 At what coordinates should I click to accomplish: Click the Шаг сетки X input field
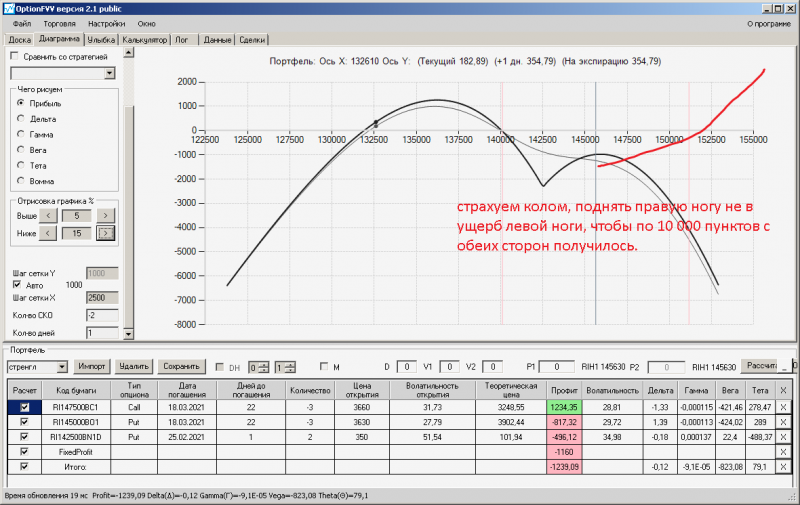[x=102, y=297]
